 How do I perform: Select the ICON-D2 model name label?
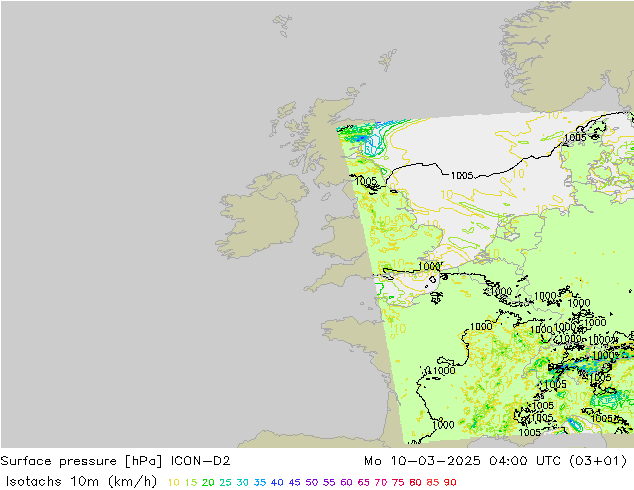201,461
